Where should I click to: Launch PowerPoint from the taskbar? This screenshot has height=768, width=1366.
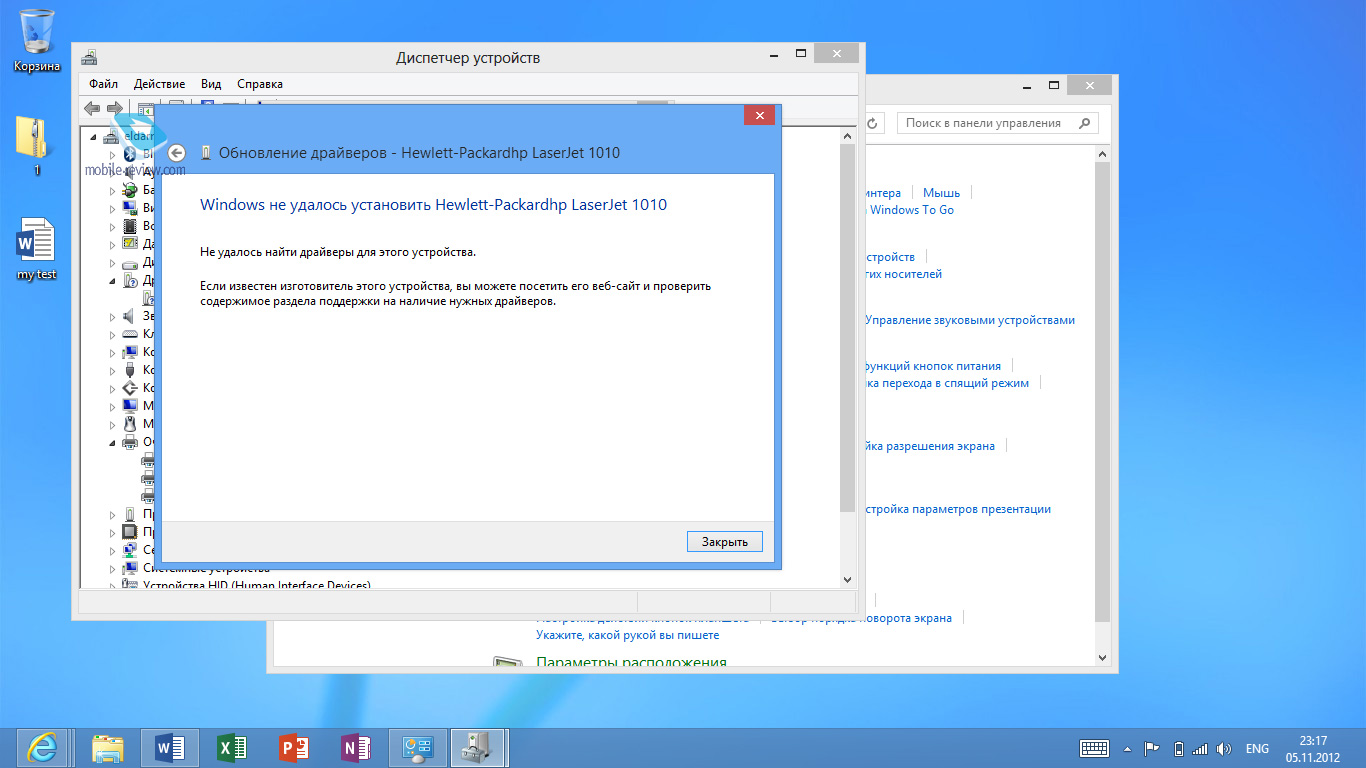tap(293, 748)
